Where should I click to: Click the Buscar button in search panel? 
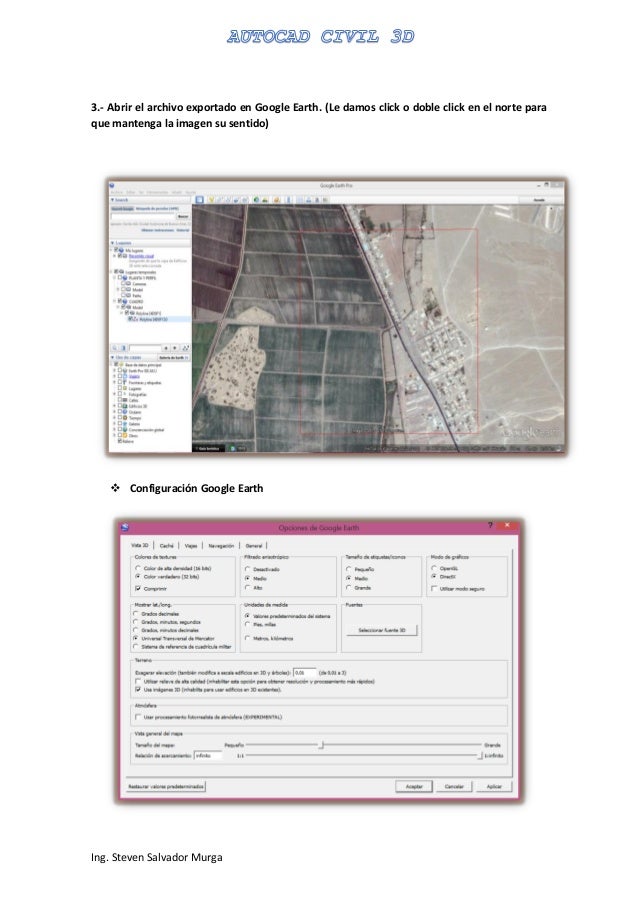click(183, 216)
